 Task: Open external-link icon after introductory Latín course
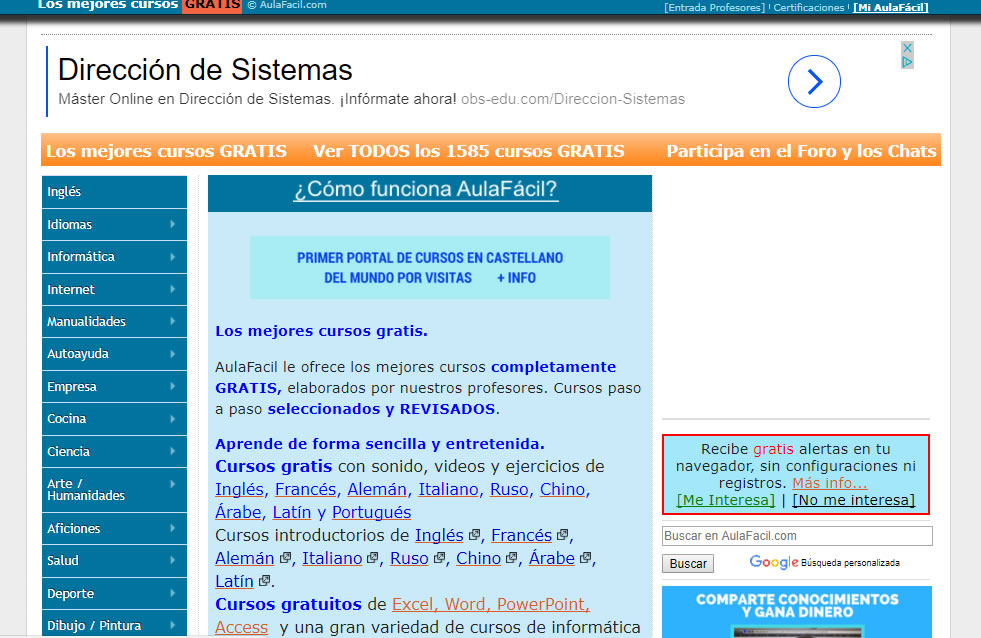265,580
